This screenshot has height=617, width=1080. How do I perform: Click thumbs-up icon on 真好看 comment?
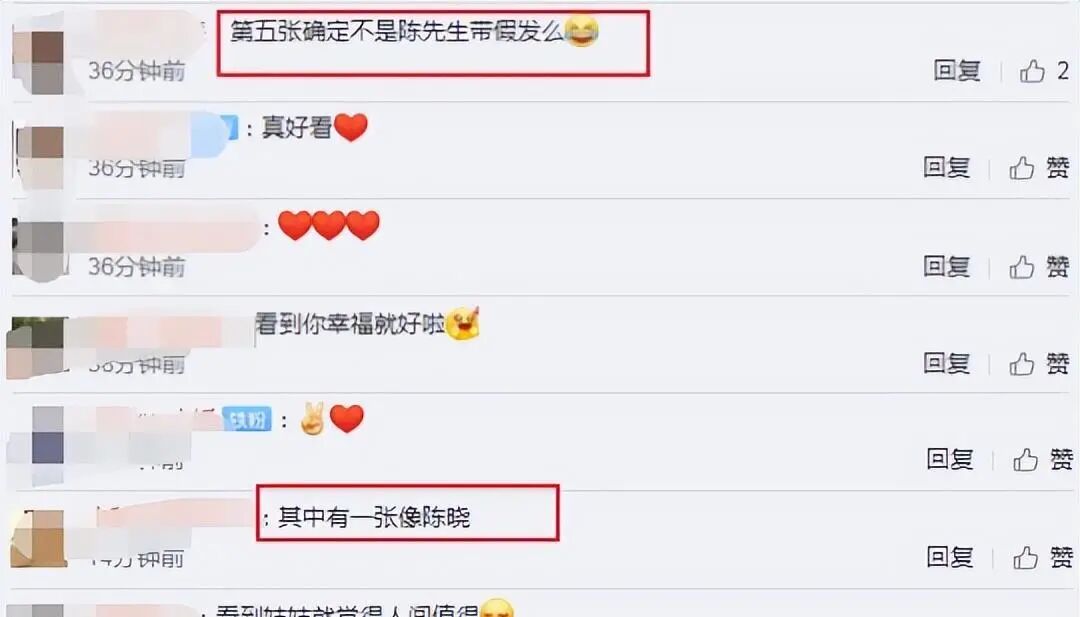[1021, 167]
